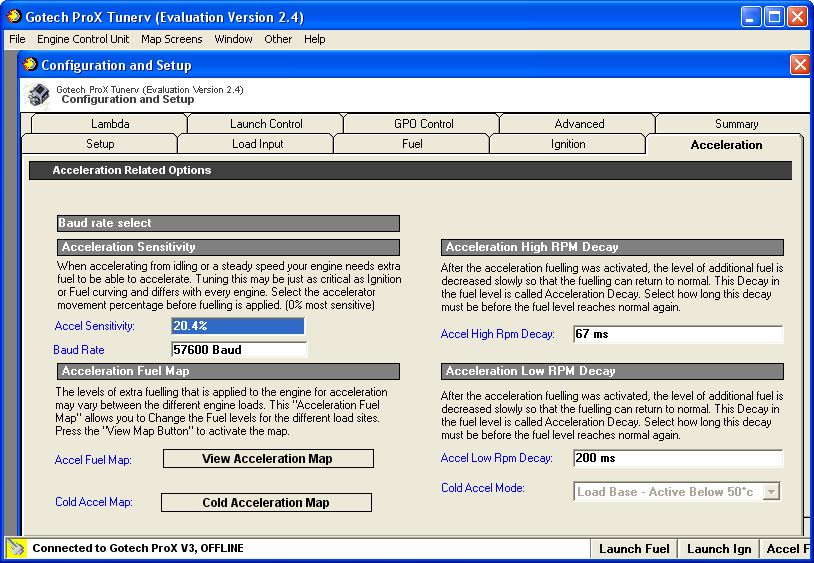Click the Accel High Rpm Decay field
Viewport: 814px width, 563px height.
pos(677,334)
